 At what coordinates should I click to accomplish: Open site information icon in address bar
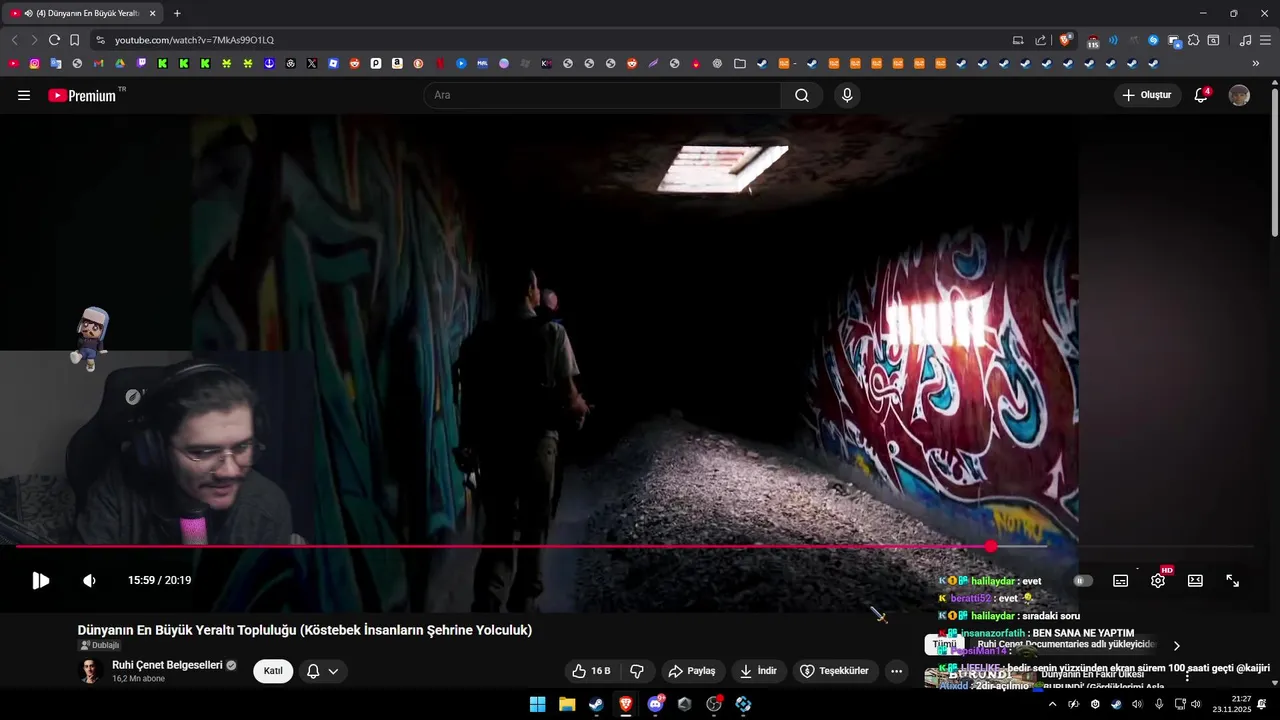pyautogui.click(x=100, y=40)
